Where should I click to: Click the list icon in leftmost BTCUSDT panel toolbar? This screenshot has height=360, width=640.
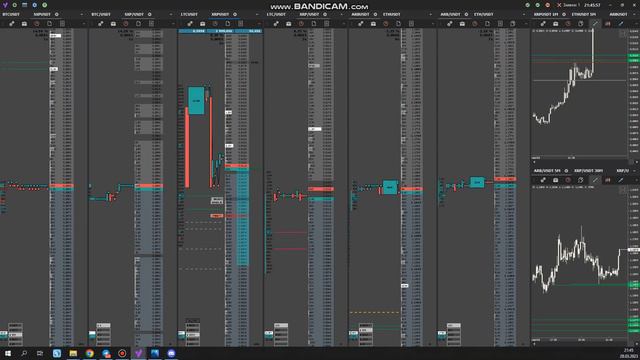pyautogui.click(x=62, y=24)
